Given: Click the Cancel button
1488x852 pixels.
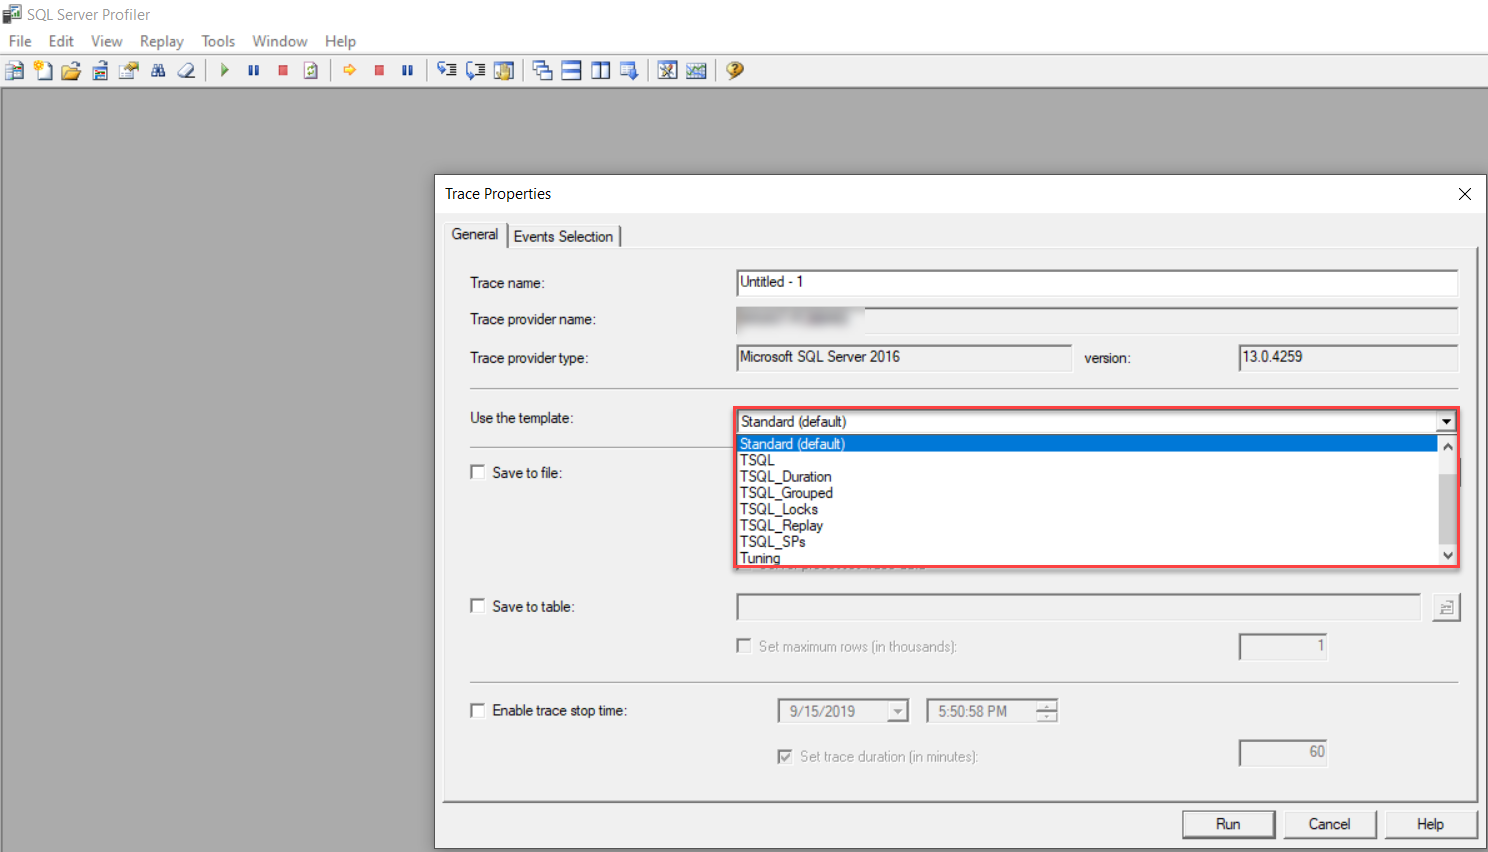Looking at the screenshot, I should [x=1329, y=824].
